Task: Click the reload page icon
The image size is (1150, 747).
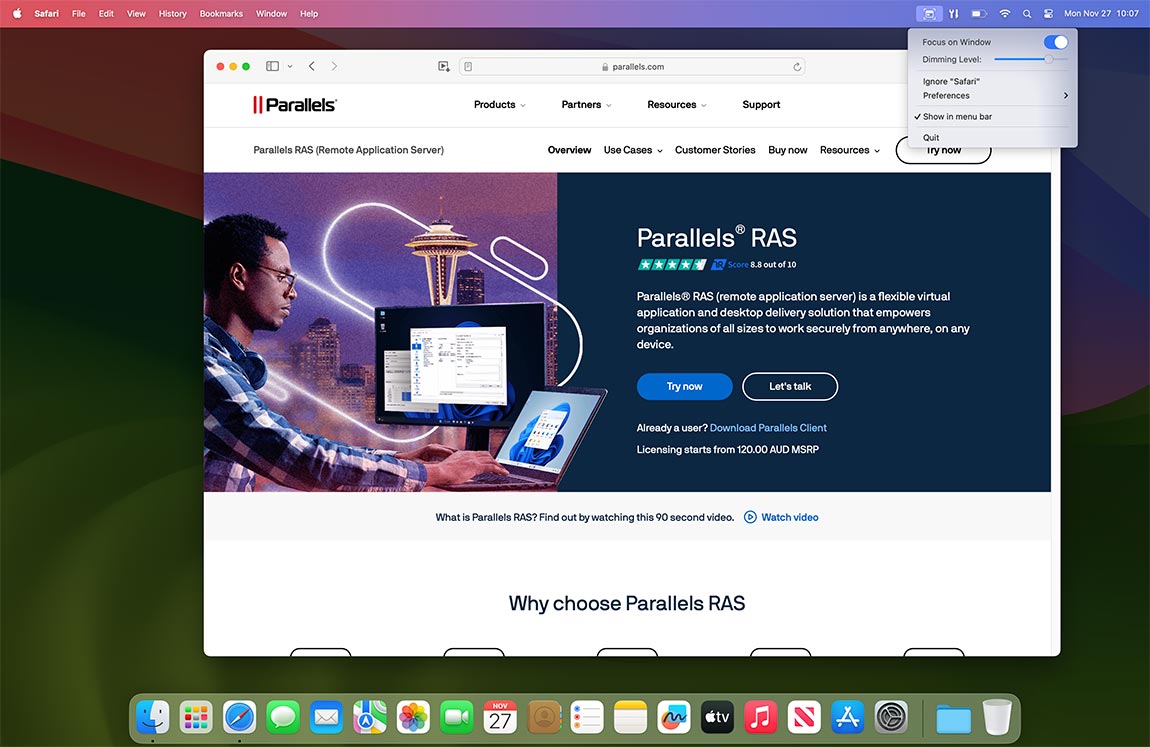Action: click(797, 67)
